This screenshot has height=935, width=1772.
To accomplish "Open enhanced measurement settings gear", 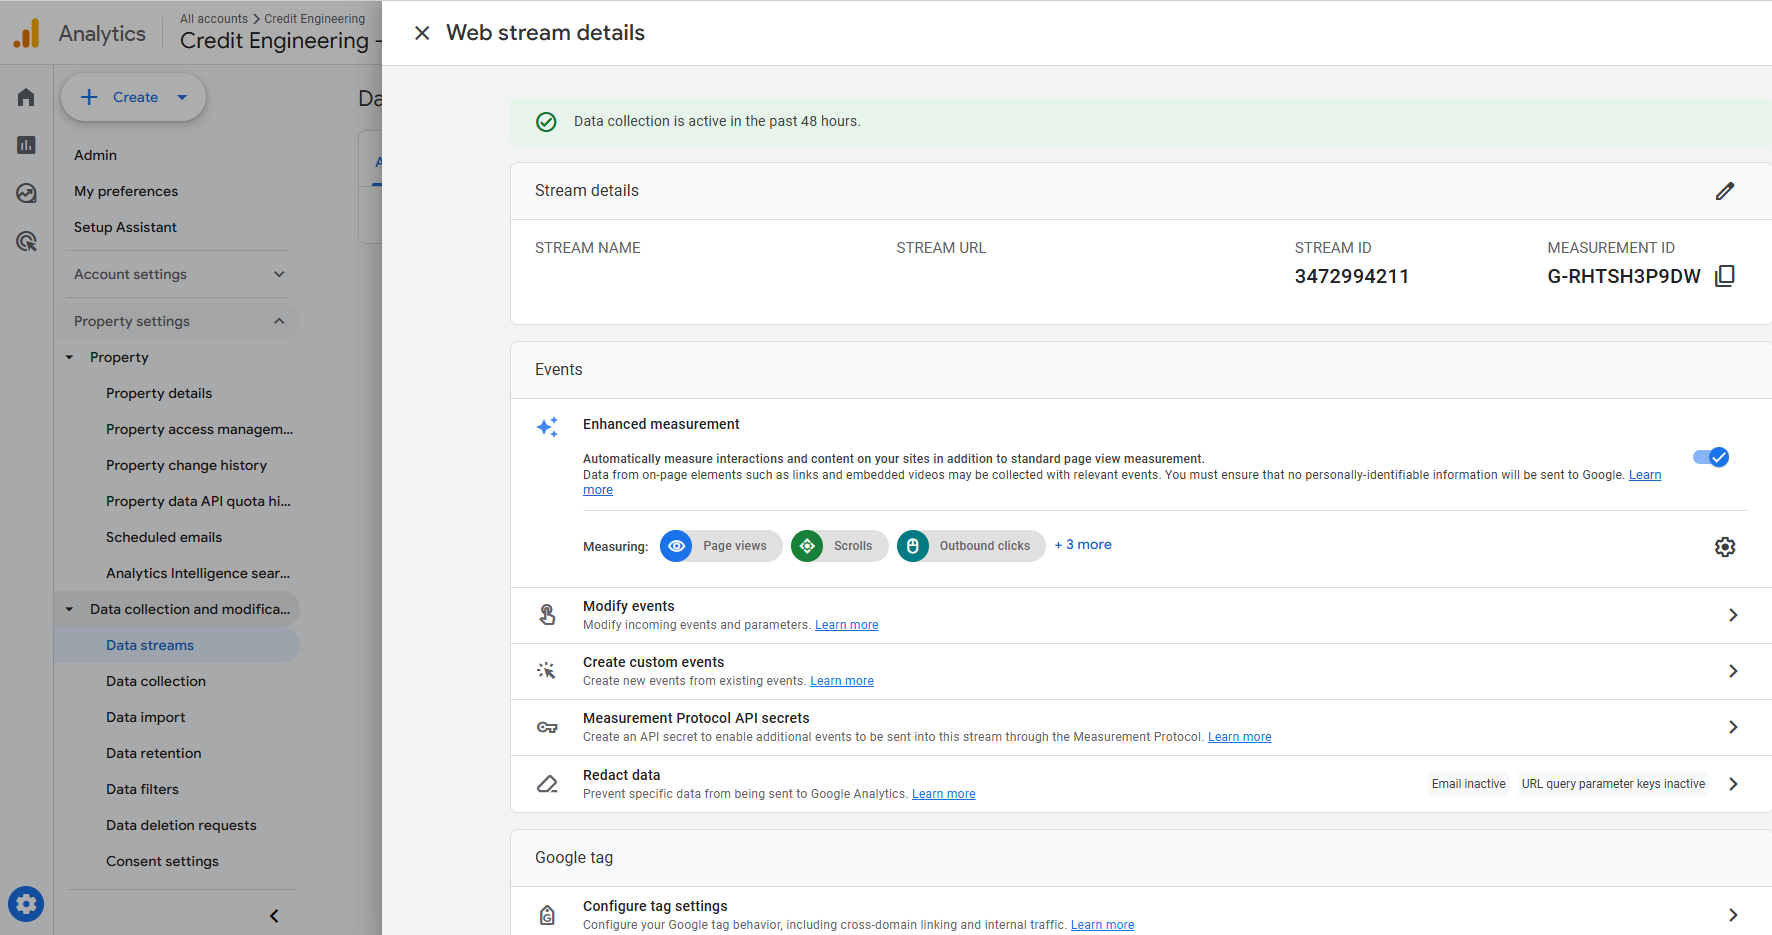I will (1725, 547).
